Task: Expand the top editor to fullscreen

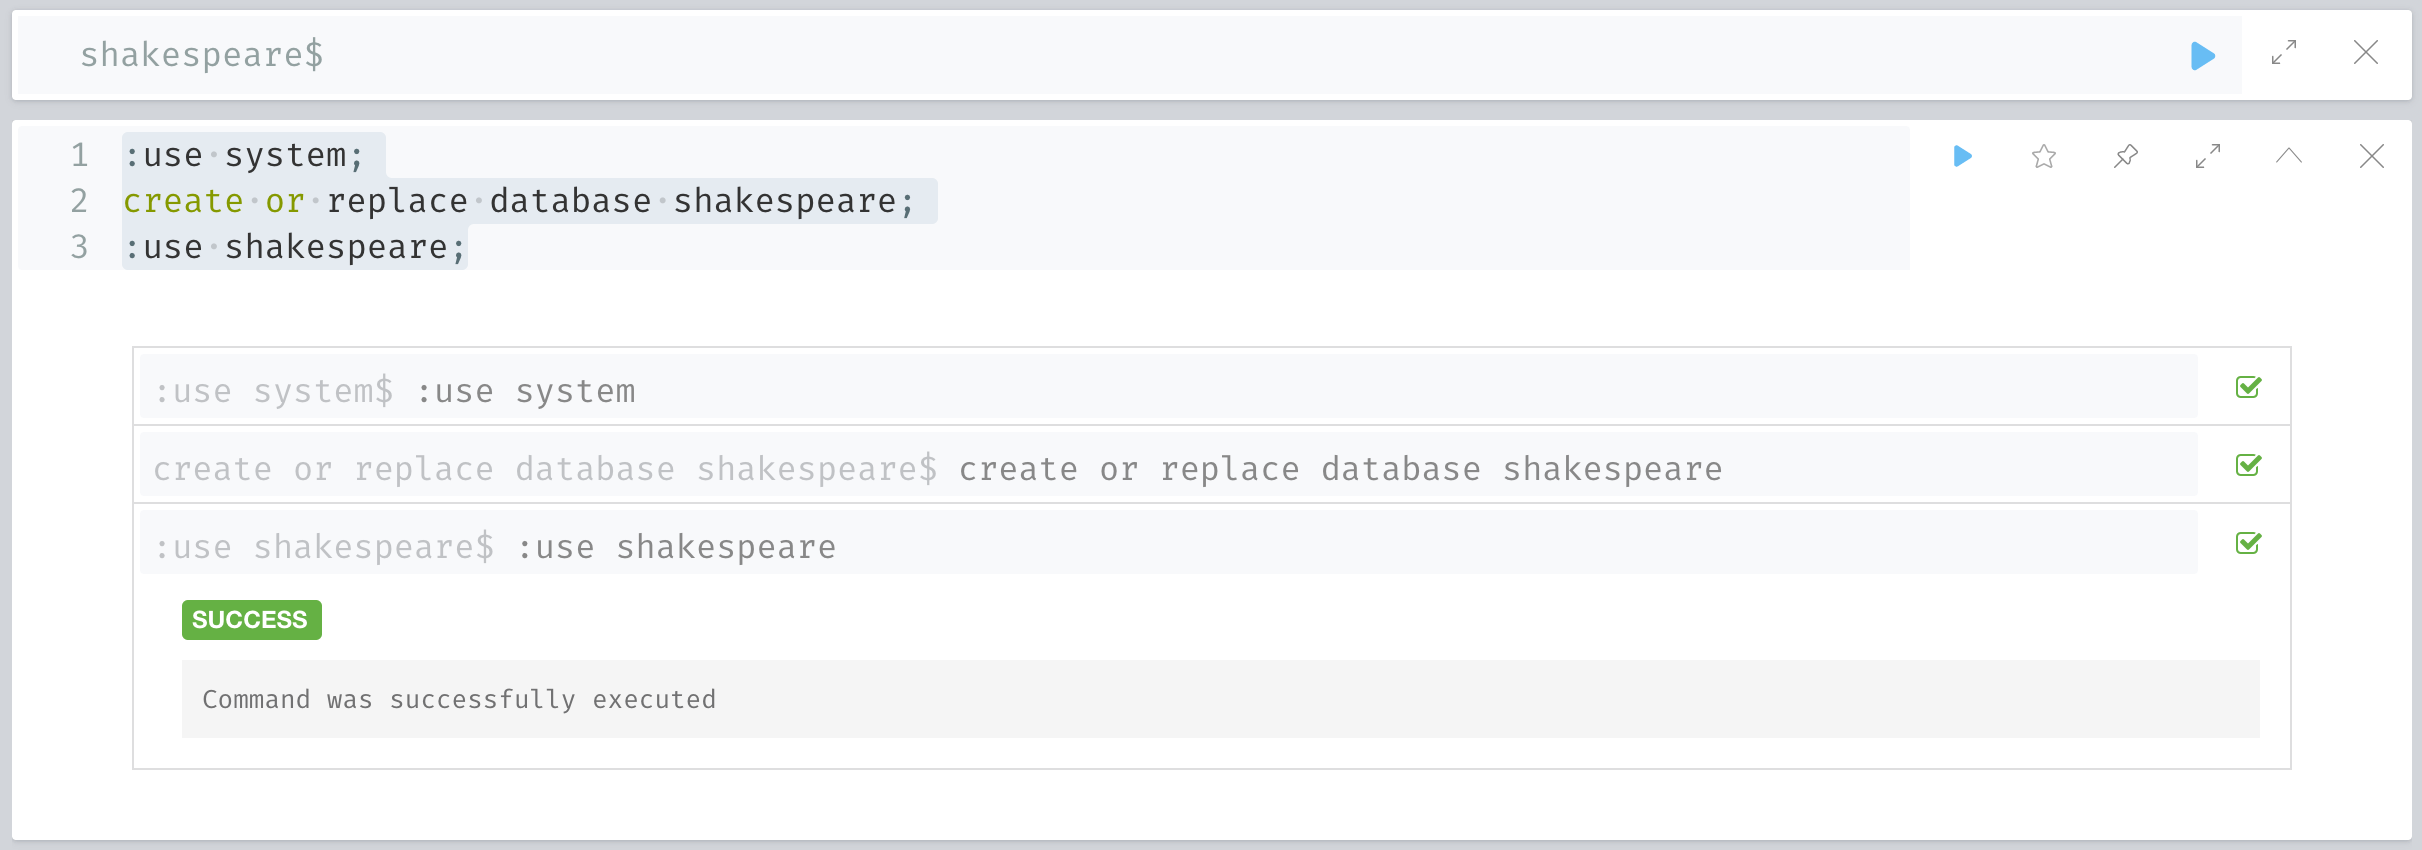Action: (x=2284, y=53)
